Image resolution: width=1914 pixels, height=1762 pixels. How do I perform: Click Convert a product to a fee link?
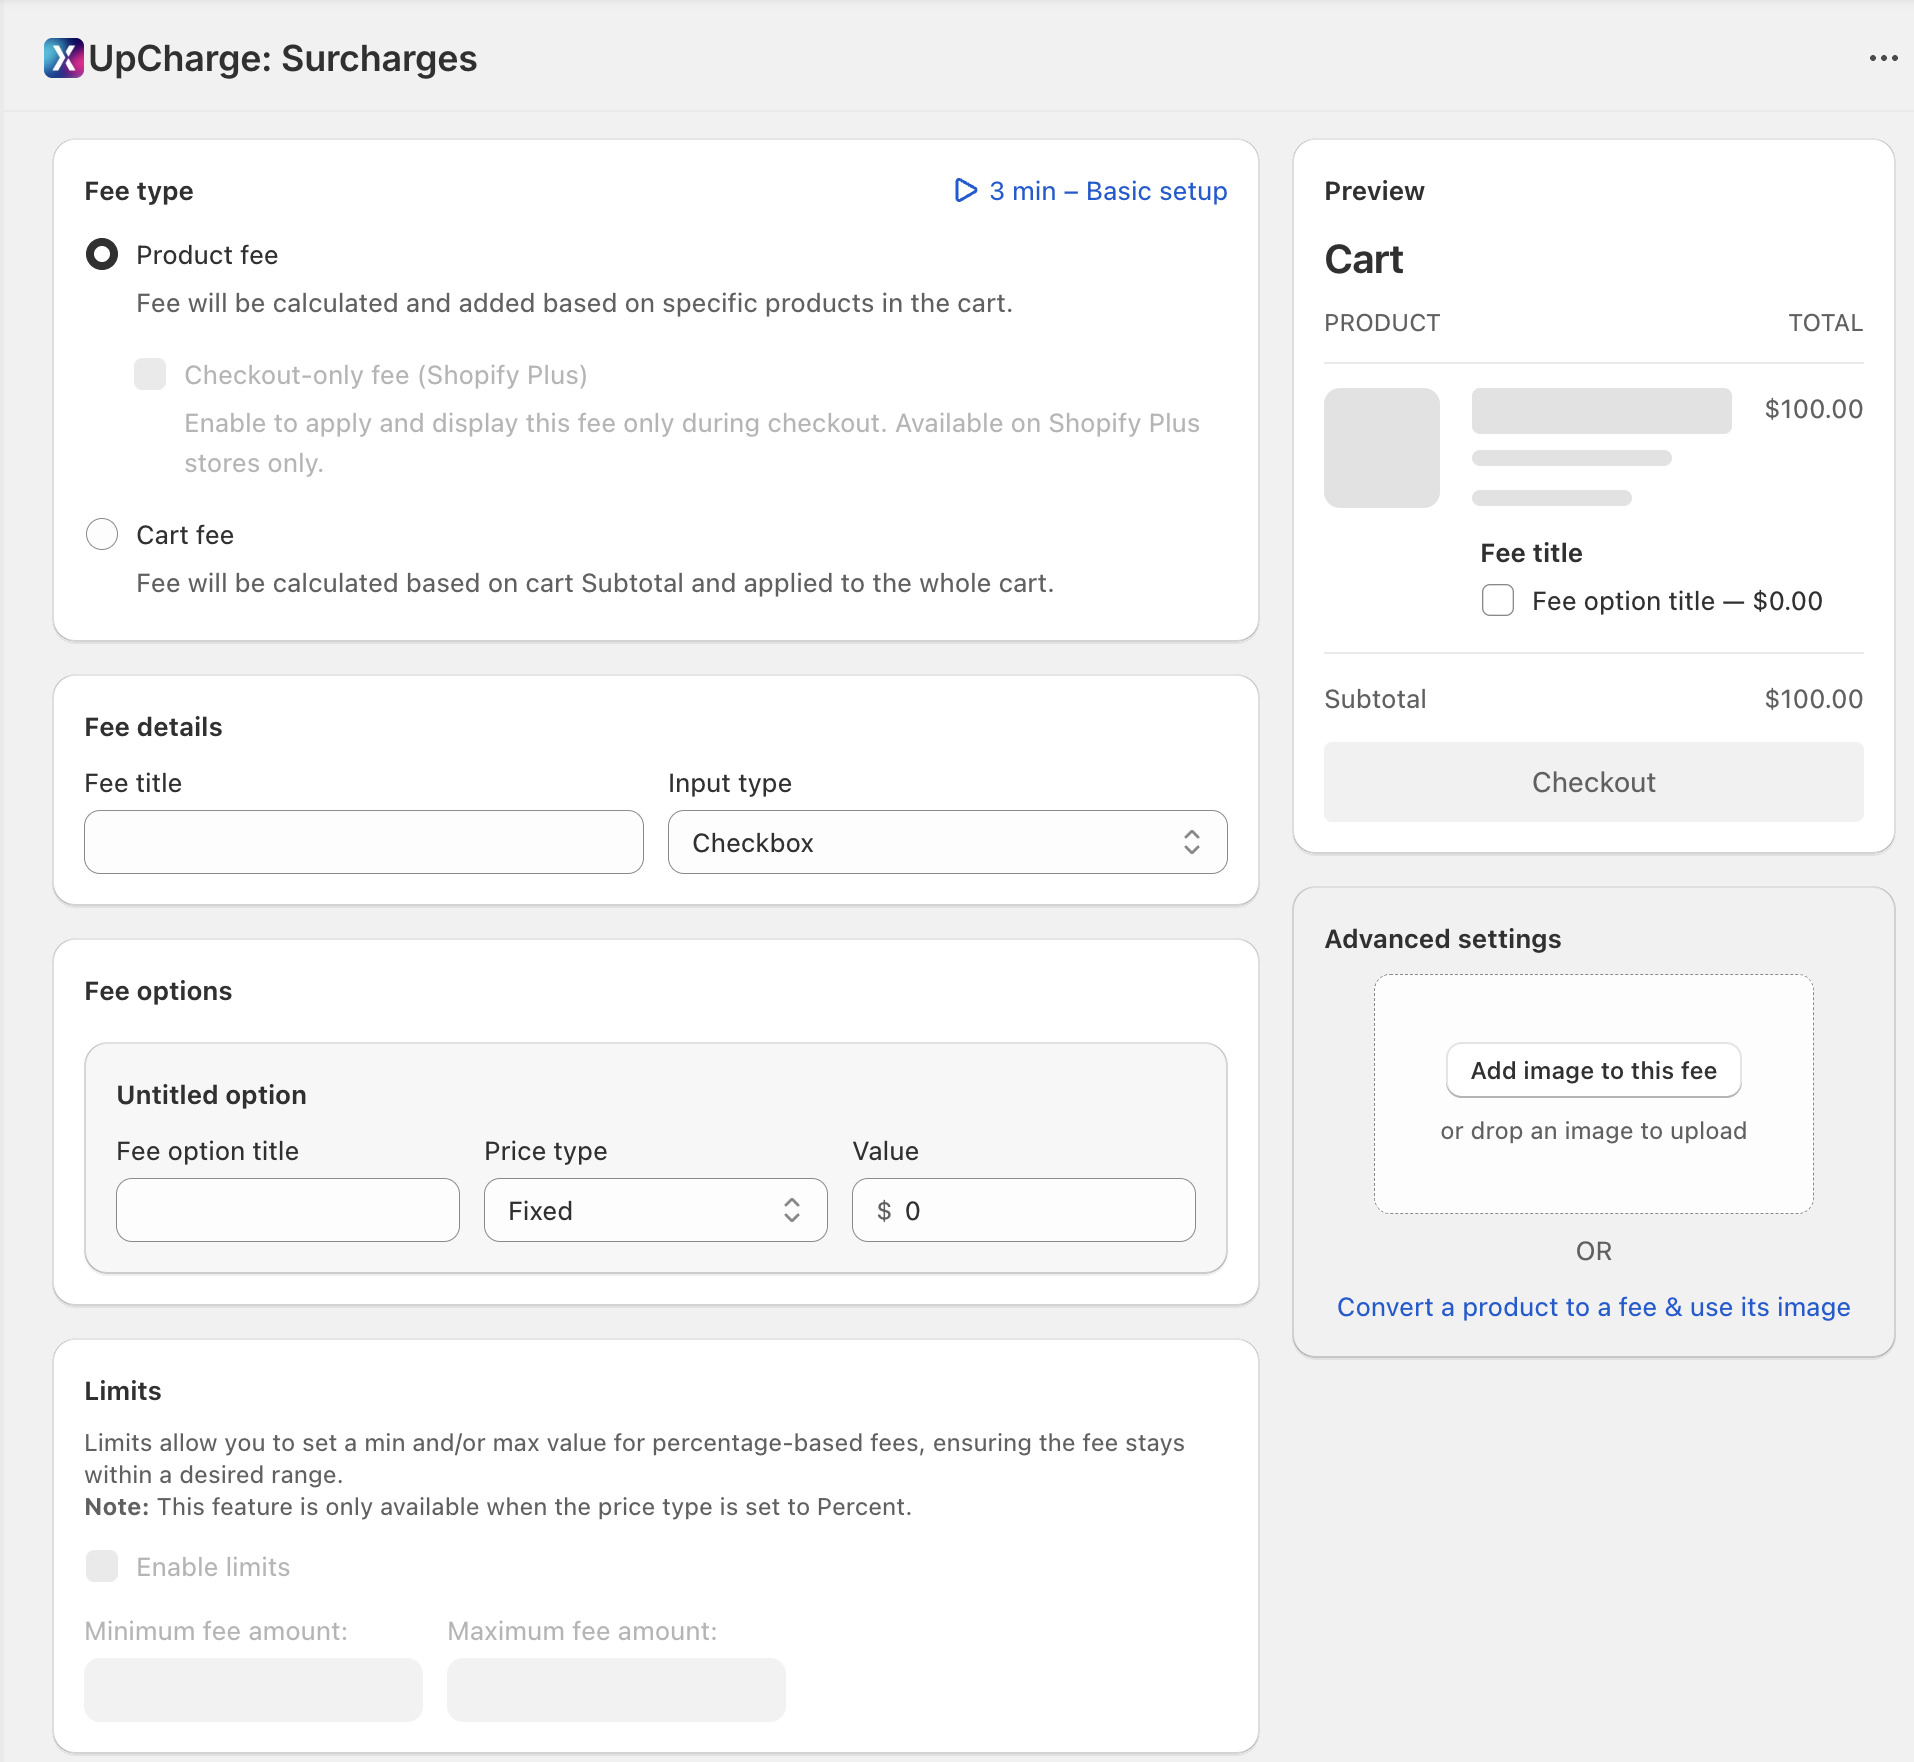pyautogui.click(x=1592, y=1306)
